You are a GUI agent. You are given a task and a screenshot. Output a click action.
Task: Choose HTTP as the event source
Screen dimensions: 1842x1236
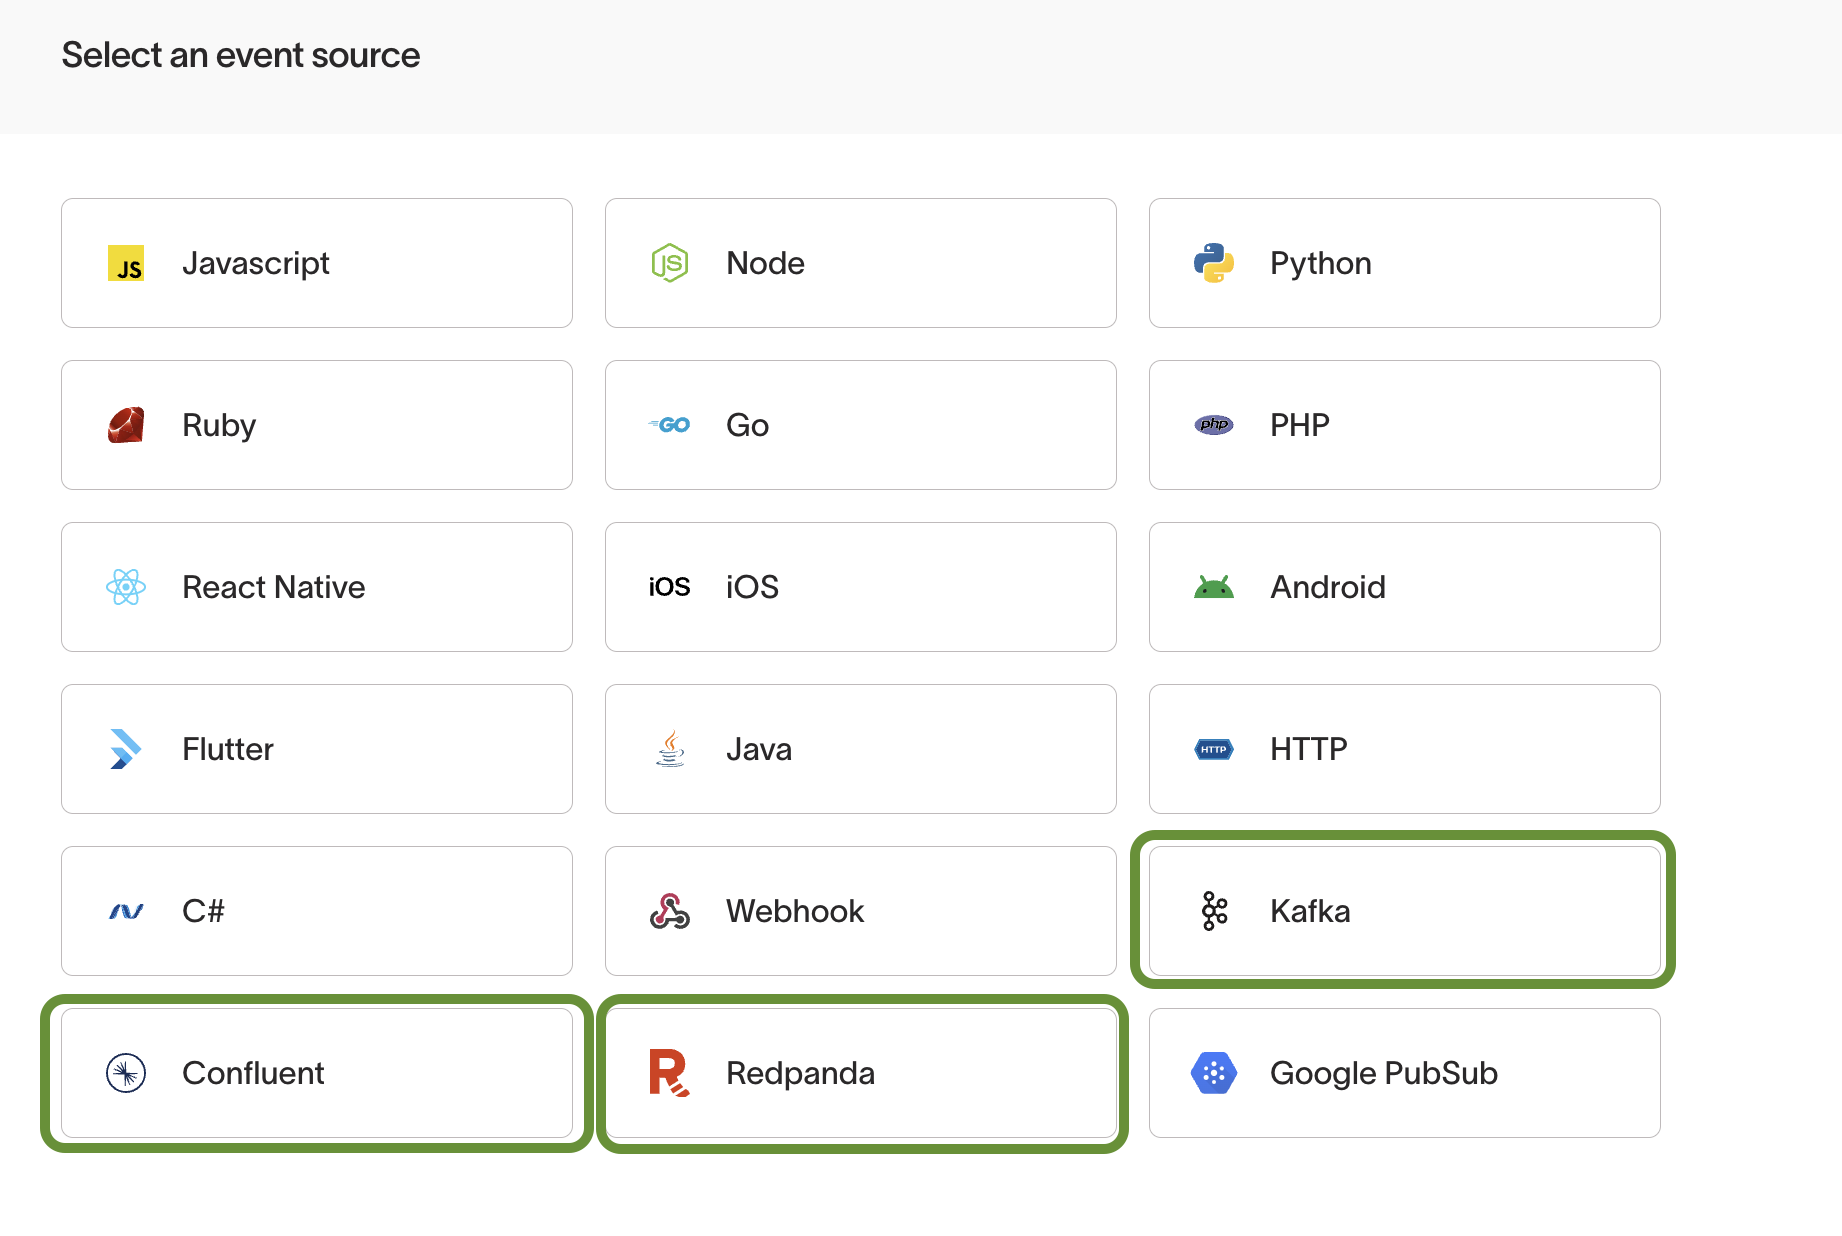coord(1404,749)
